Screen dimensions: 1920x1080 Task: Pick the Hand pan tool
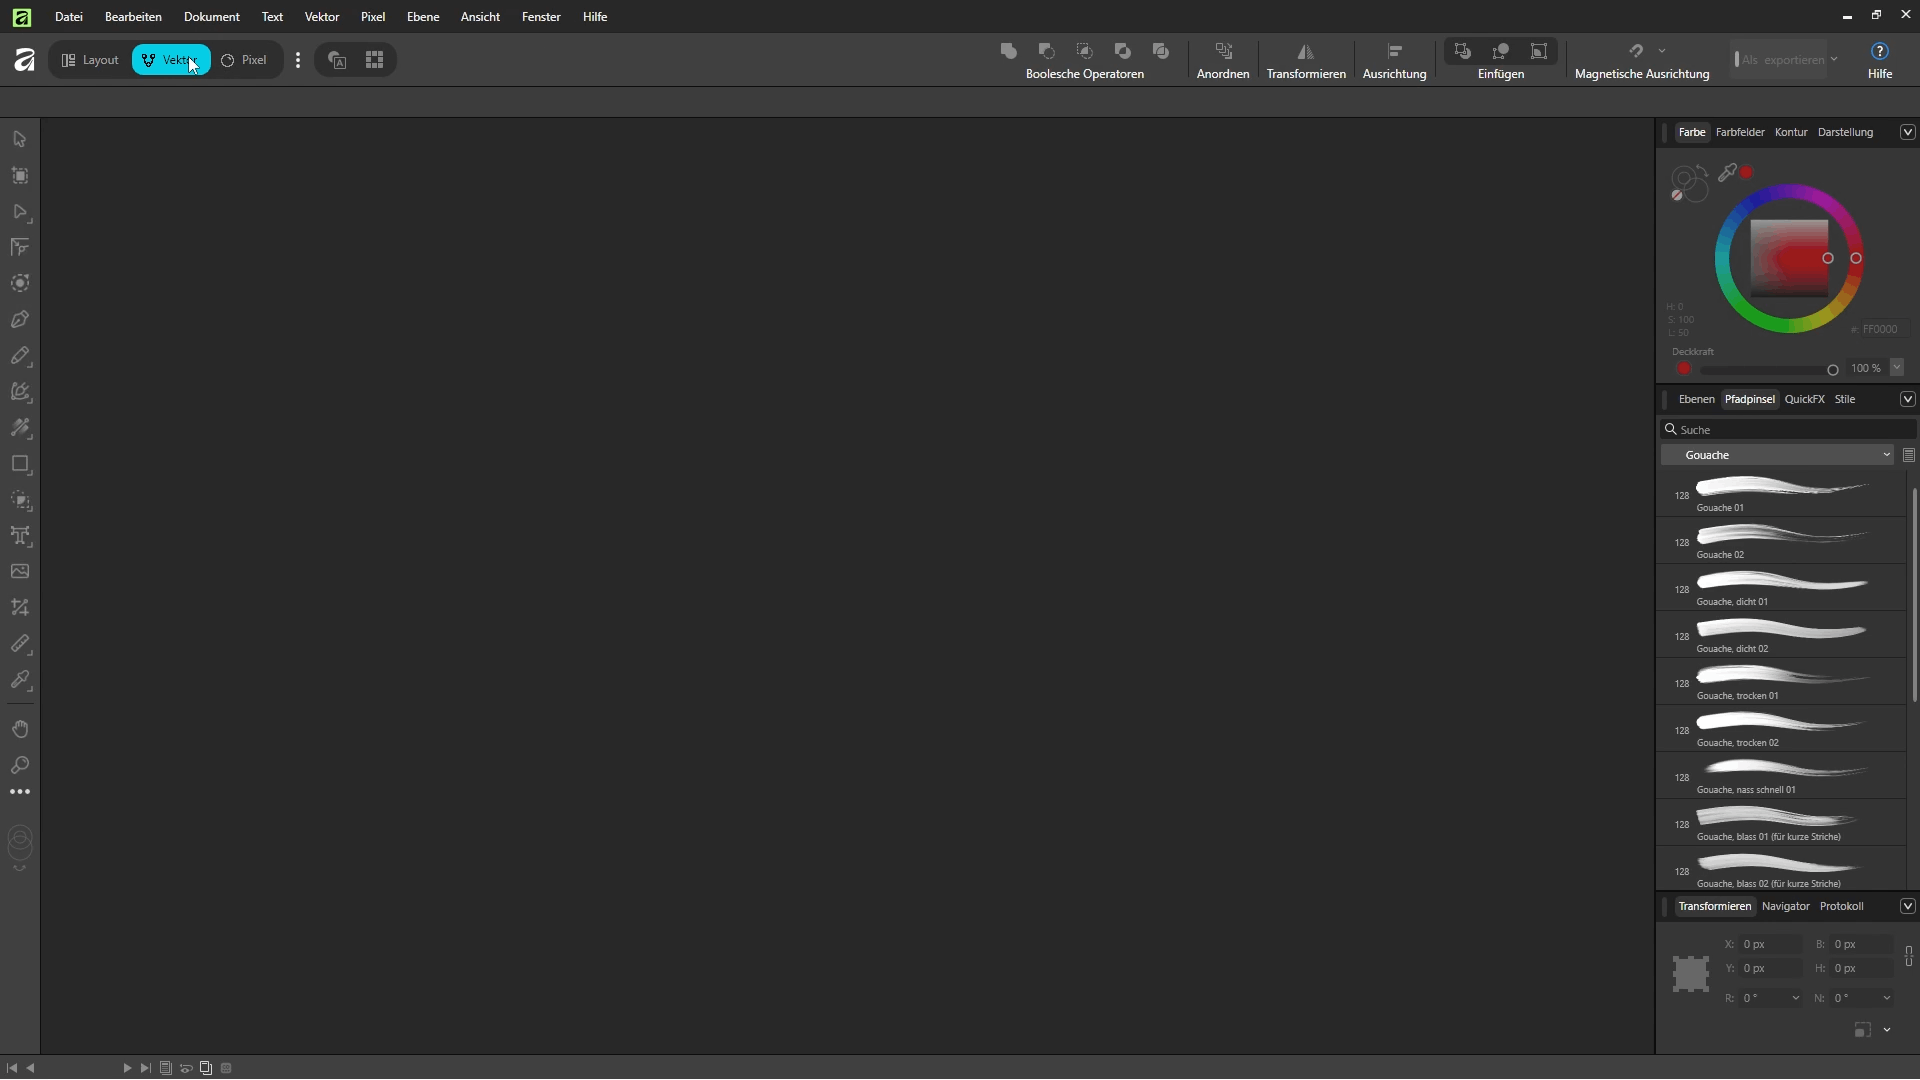point(20,729)
